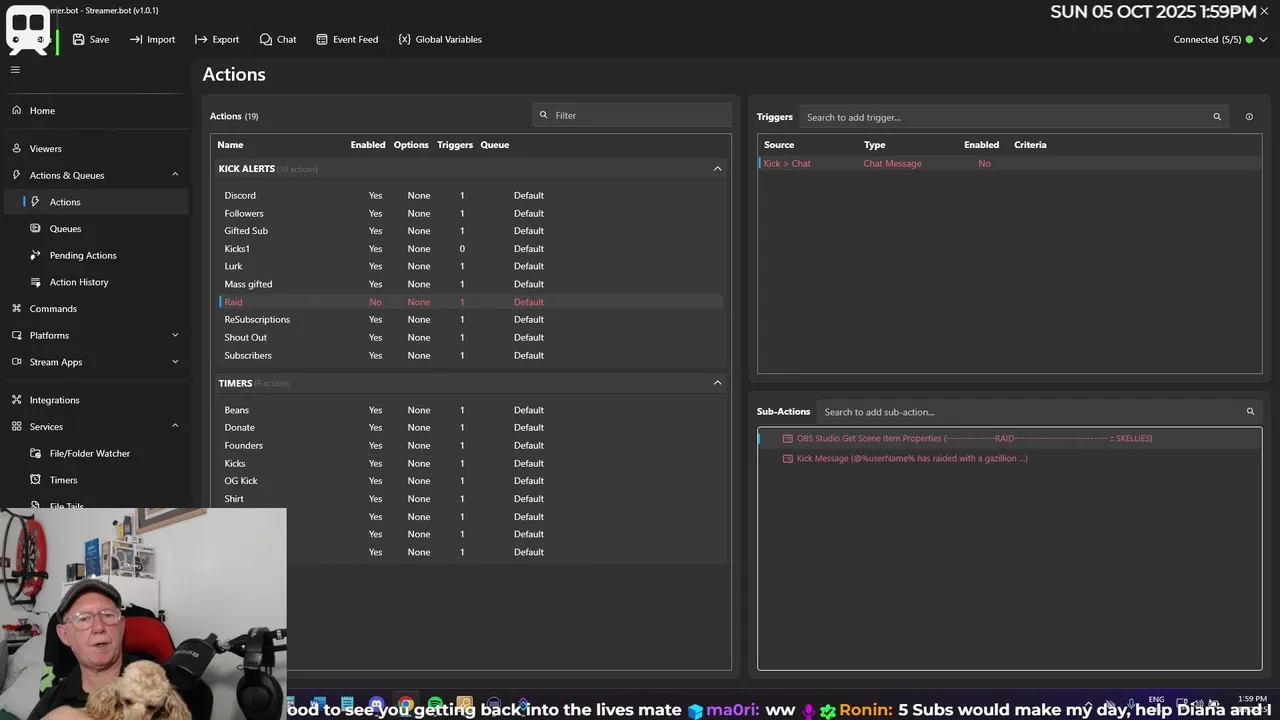Select the Followers action
1280x720 pixels.
470,213
